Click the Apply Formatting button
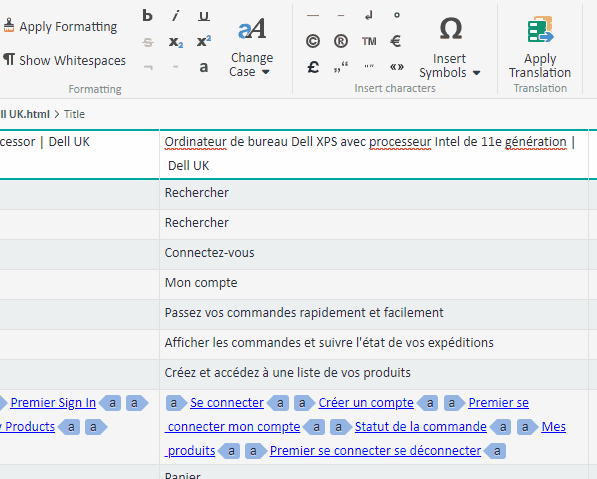Image resolution: width=597 pixels, height=479 pixels. 61,26
